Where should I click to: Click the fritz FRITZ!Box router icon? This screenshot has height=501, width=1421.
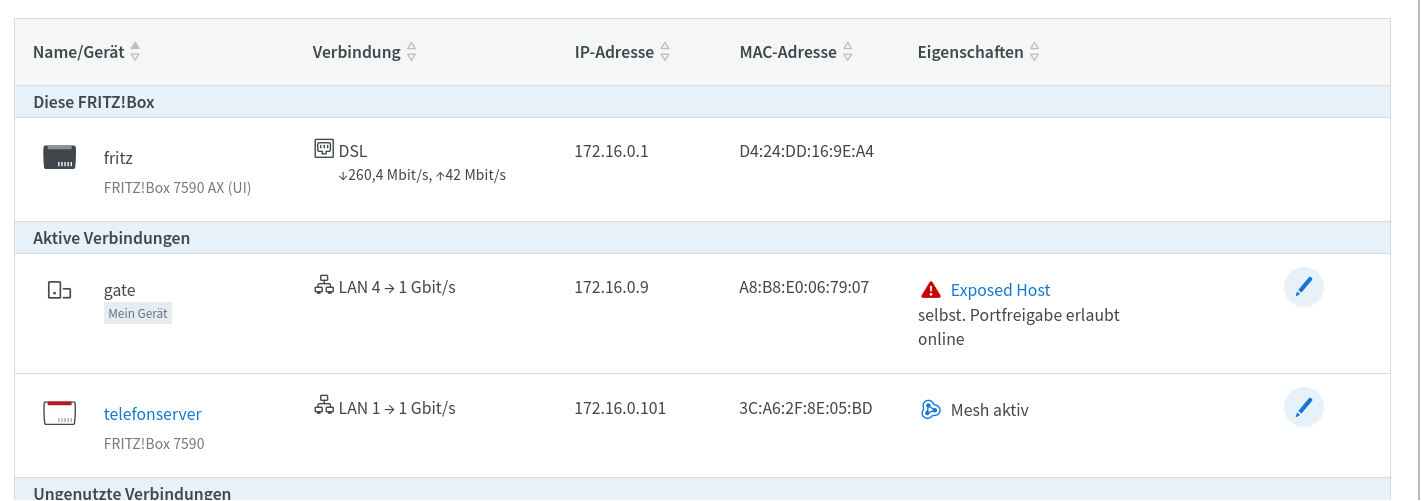pos(60,157)
